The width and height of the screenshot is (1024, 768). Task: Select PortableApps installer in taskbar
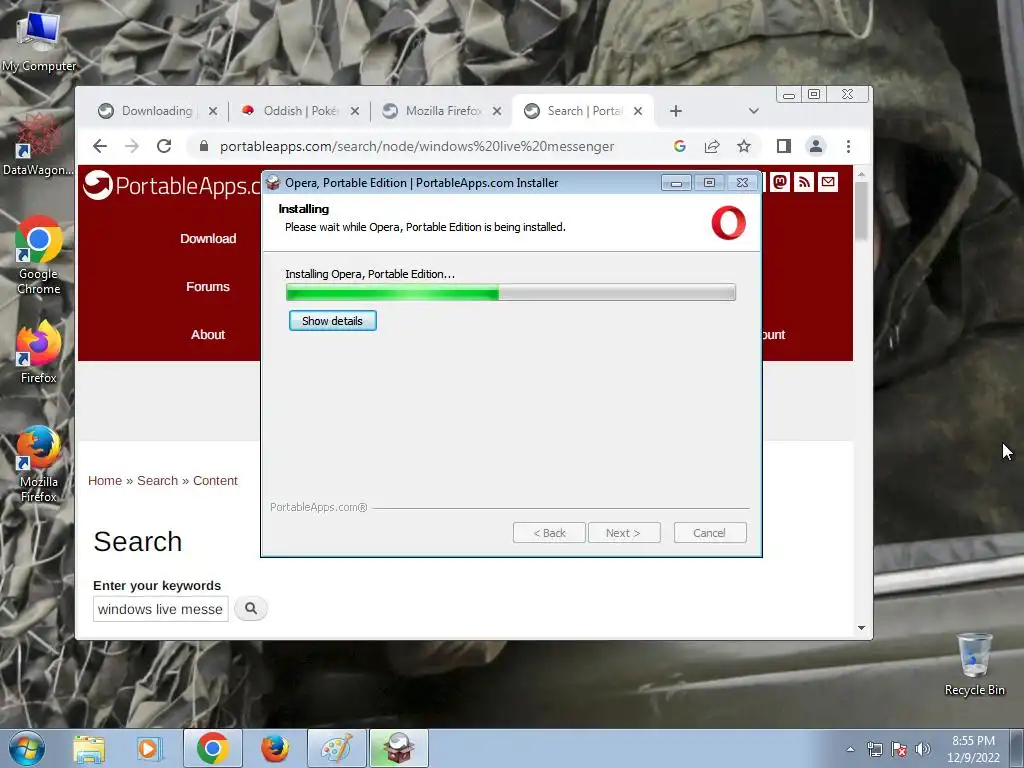399,748
